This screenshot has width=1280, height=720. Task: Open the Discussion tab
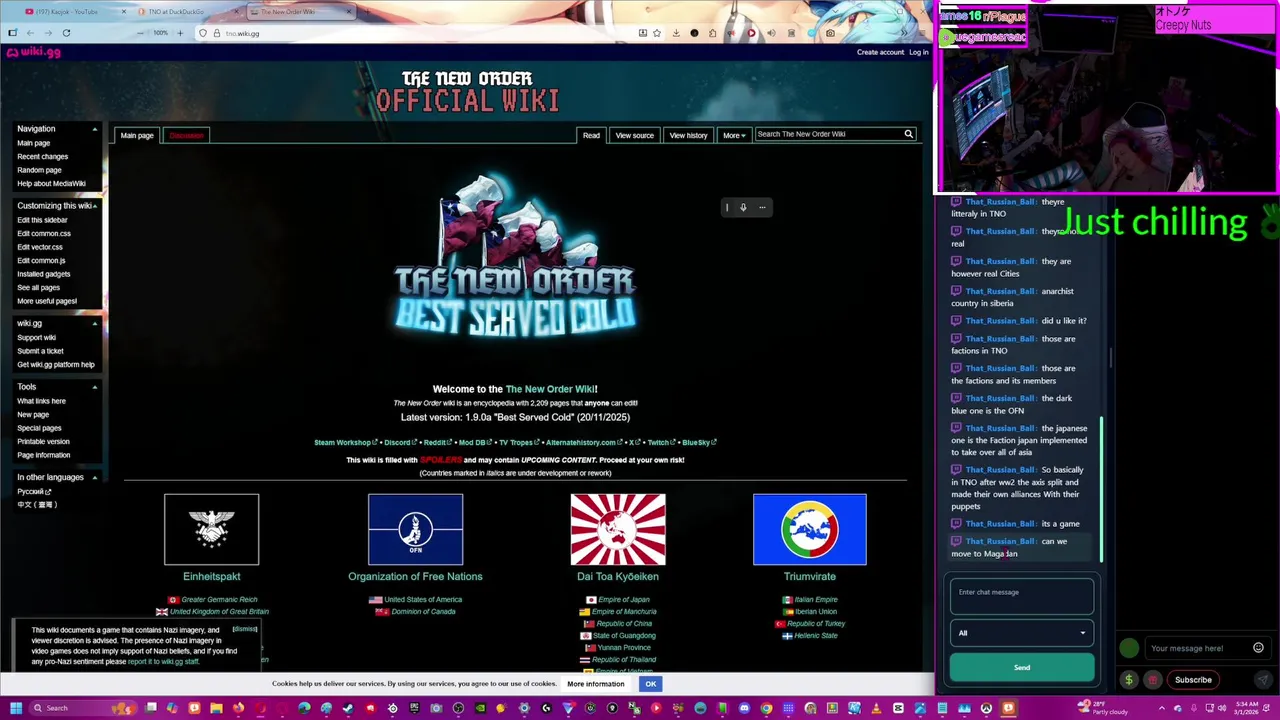[186, 135]
